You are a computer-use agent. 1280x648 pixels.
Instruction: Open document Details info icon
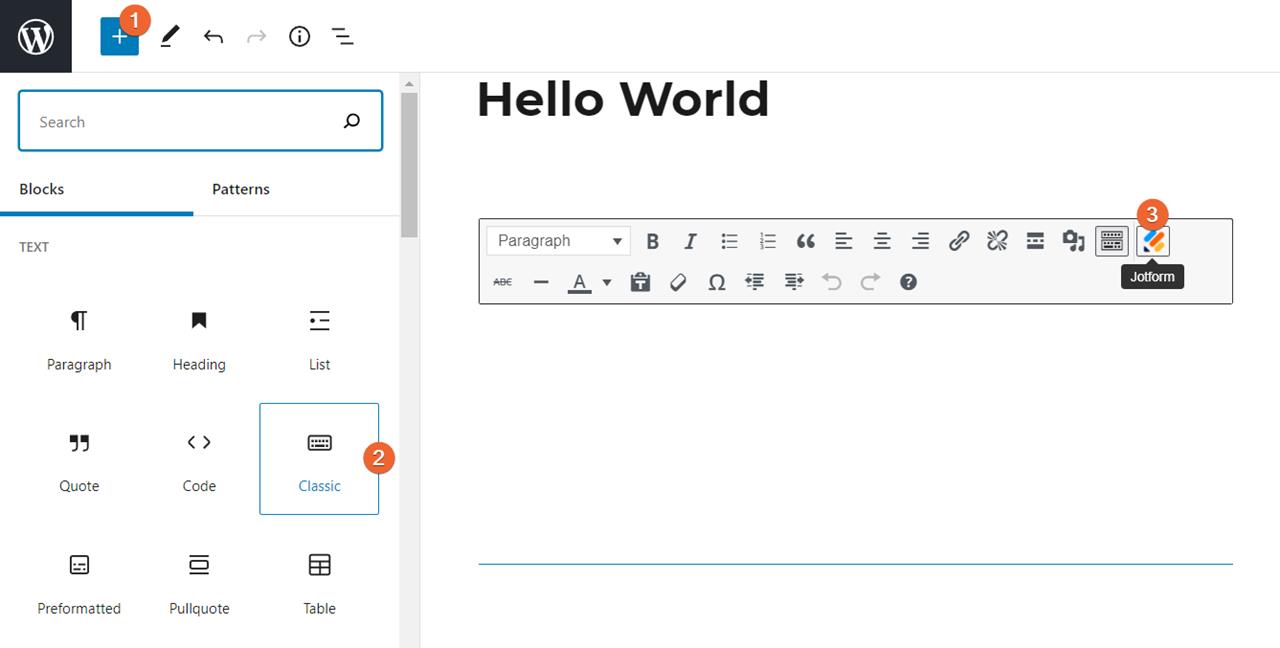point(299,37)
